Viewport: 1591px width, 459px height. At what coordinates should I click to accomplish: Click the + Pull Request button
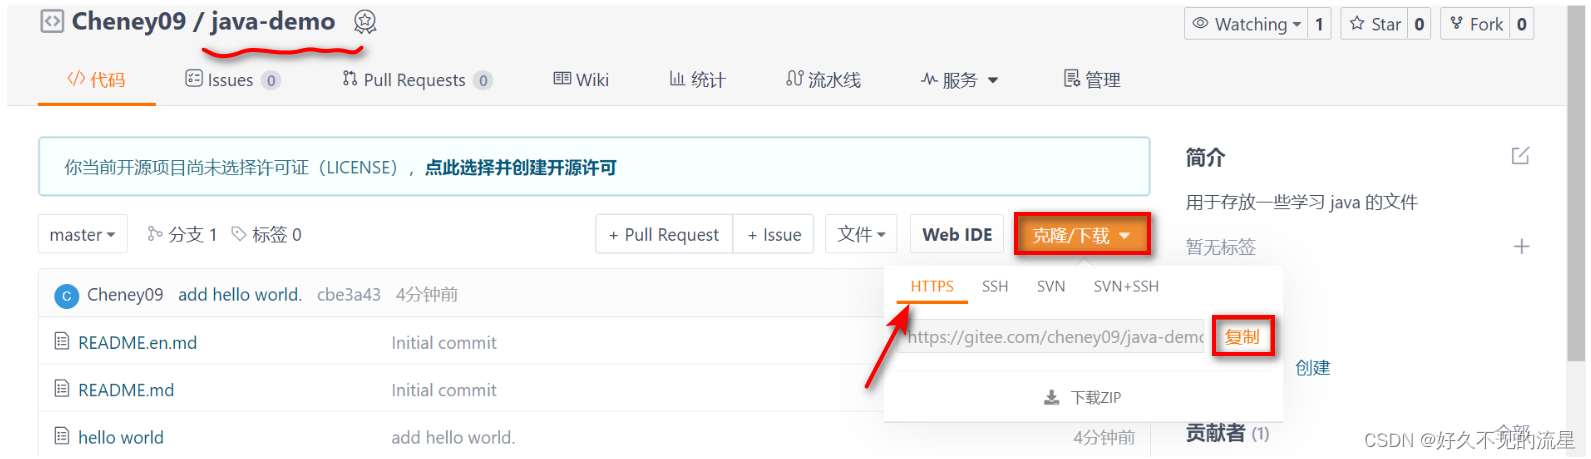click(x=664, y=234)
